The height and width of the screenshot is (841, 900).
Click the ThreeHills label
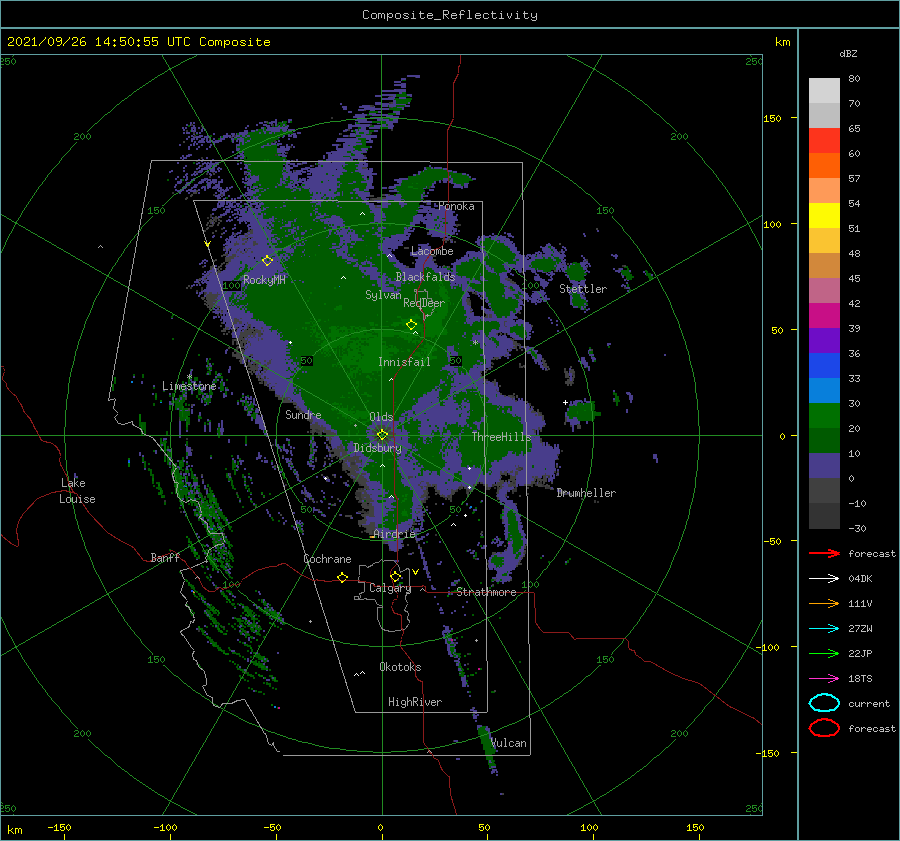501,437
